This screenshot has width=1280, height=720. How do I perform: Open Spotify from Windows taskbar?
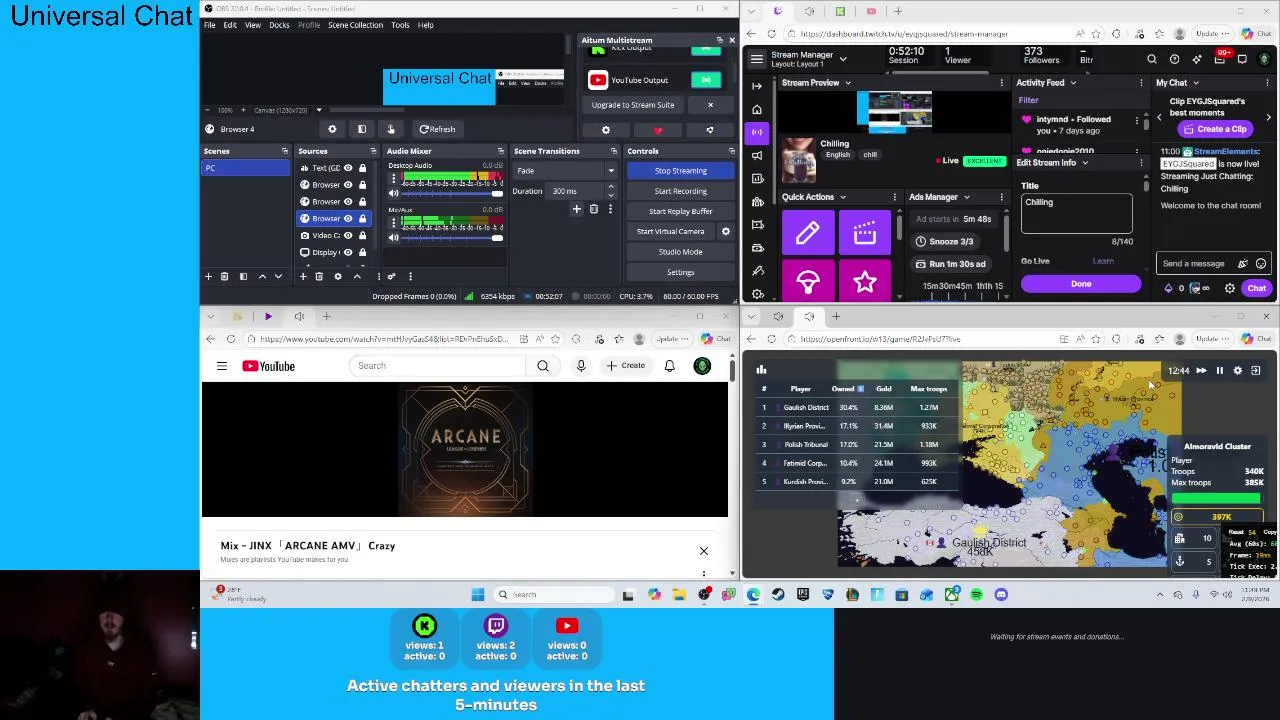(x=976, y=594)
